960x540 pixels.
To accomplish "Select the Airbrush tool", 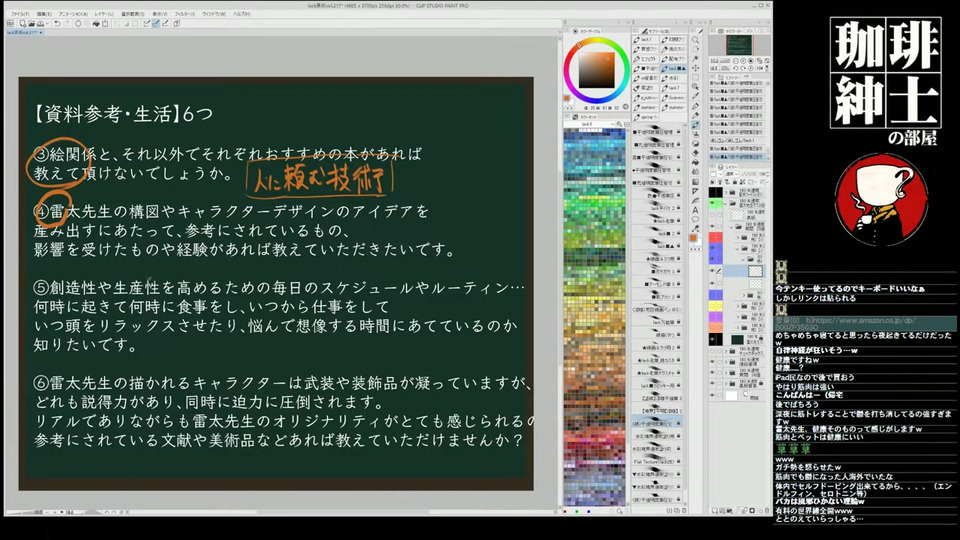I will 695,134.
